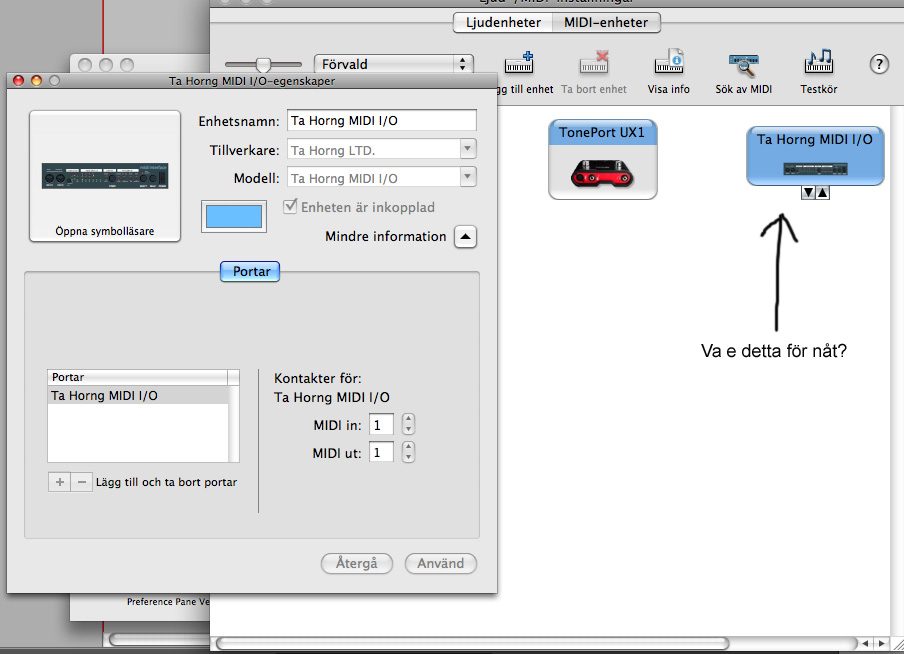This screenshot has width=904, height=654.
Task: Select the Ta Horng MIDI I/O device tile
Action: pyautogui.click(x=815, y=156)
